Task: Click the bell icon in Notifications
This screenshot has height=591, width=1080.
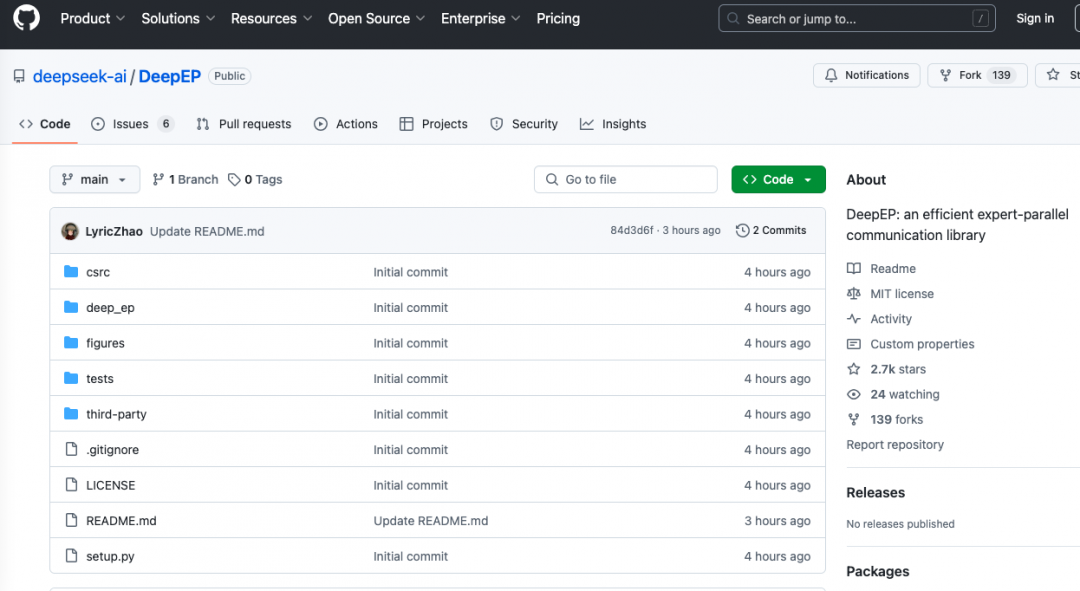Action: click(x=831, y=75)
